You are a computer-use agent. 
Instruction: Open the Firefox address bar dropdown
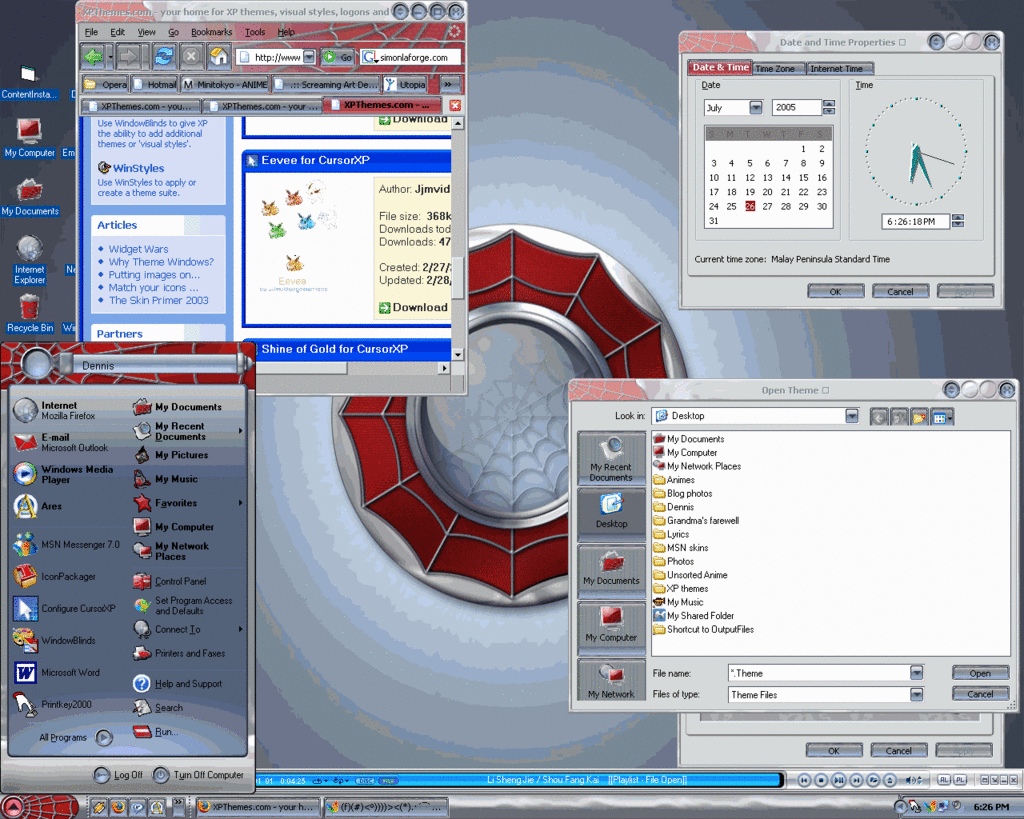[x=310, y=57]
